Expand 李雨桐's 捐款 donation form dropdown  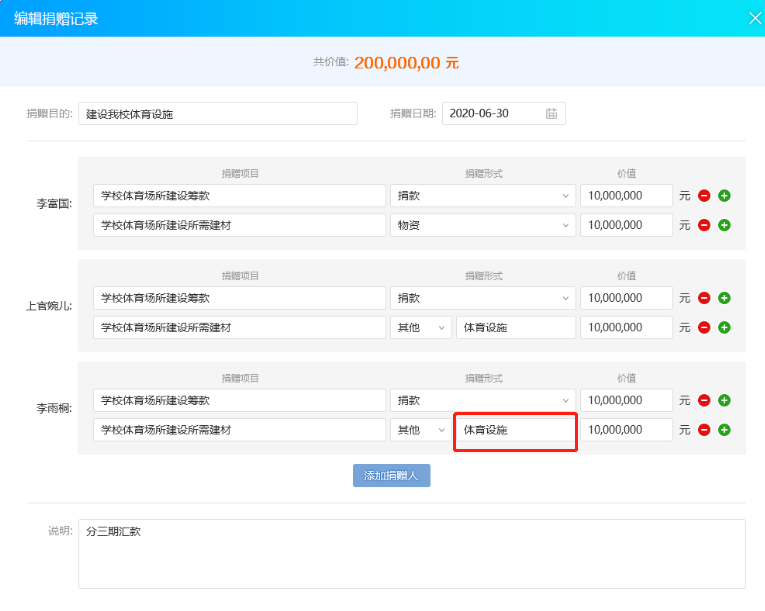483,401
